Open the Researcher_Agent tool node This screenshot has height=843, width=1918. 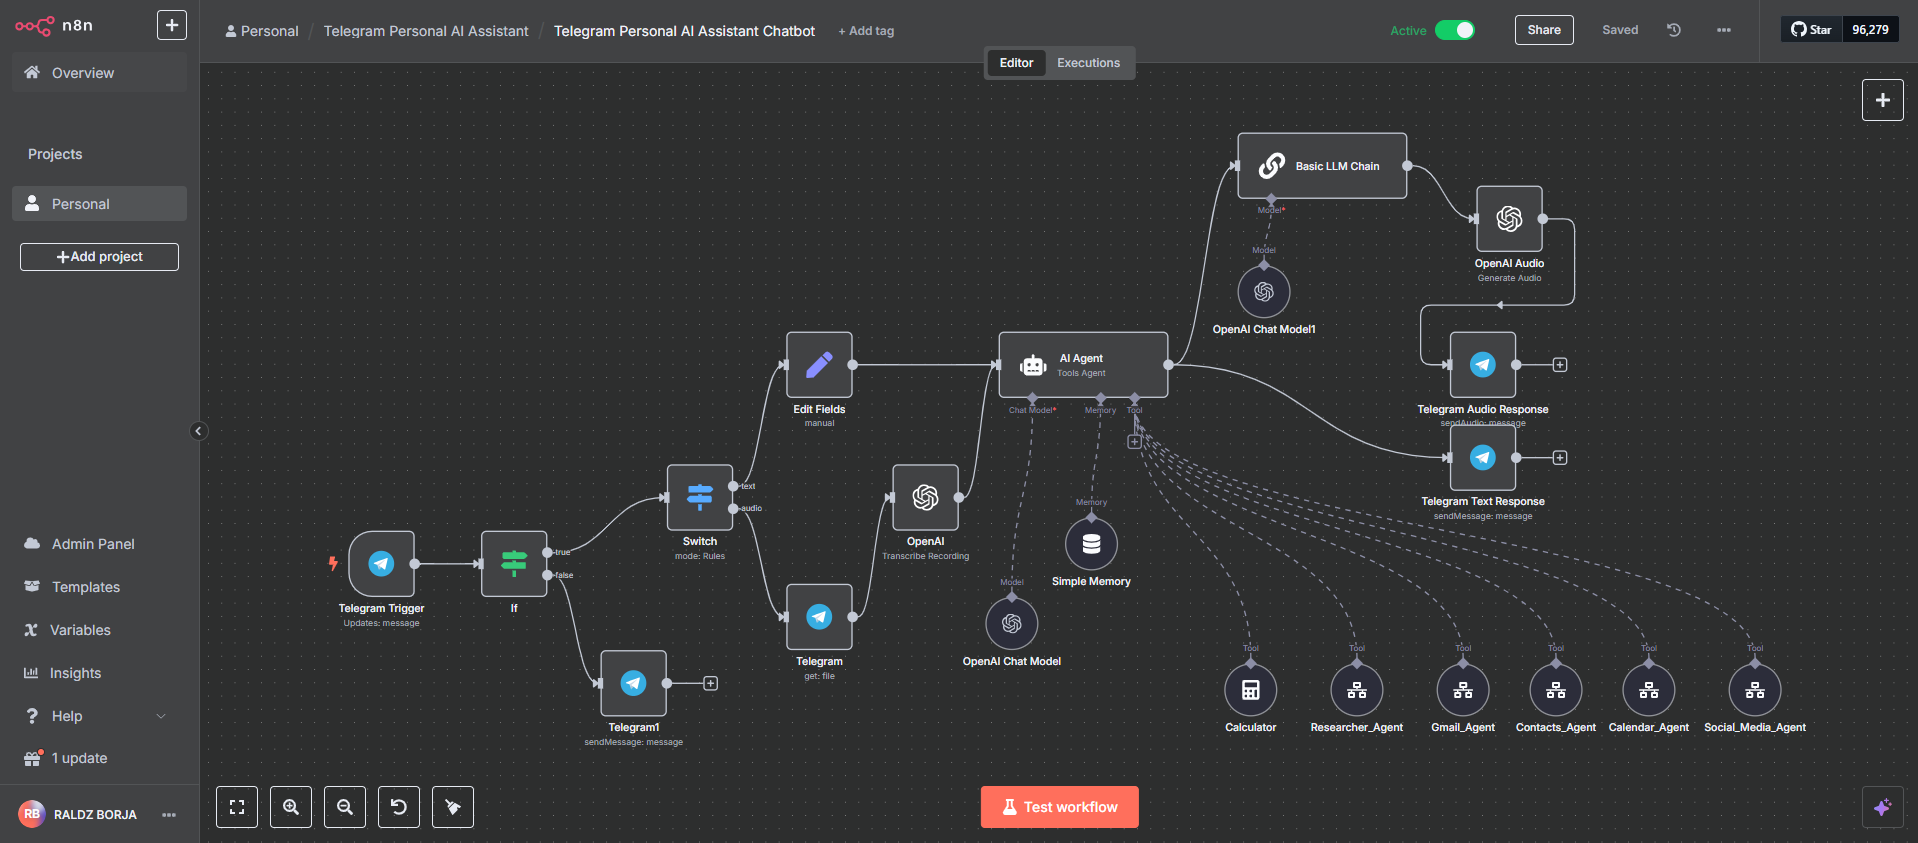pyautogui.click(x=1357, y=689)
